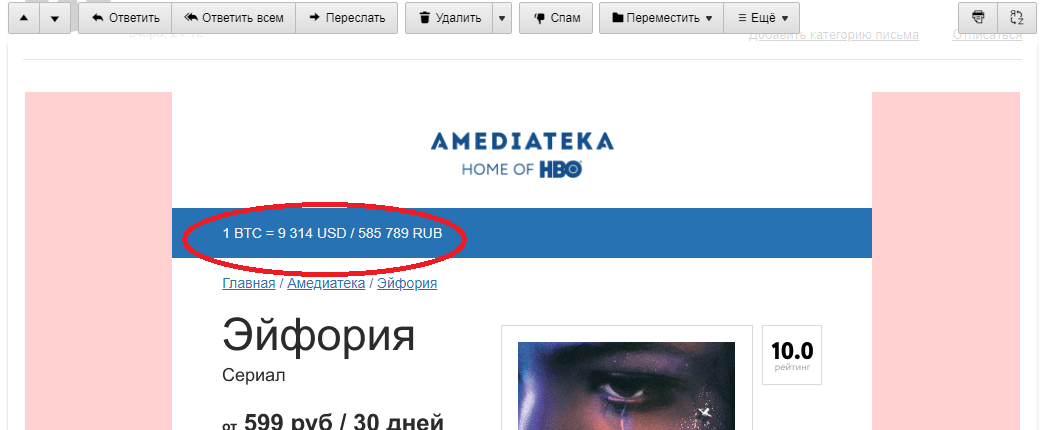
Task: Open the Амедиатека breadcrumb link
Action: [x=326, y=283]
